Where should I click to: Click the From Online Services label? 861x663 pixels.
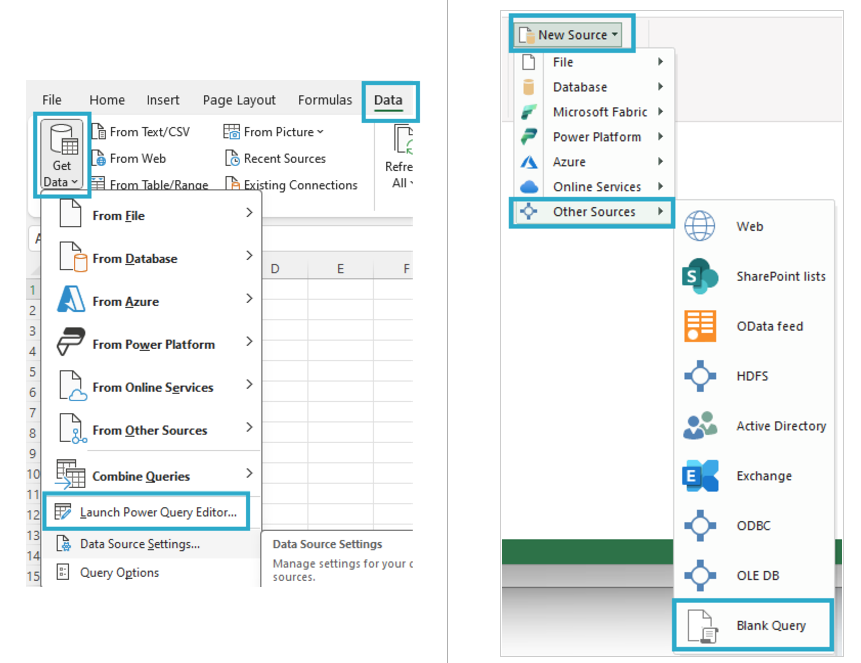[x=153, y=387]
